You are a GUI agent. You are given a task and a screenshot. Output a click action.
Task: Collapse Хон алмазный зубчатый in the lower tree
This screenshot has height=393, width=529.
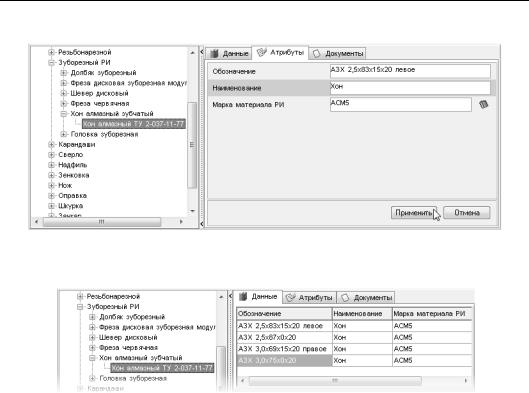pyautogui.click(x=92, y=358)
